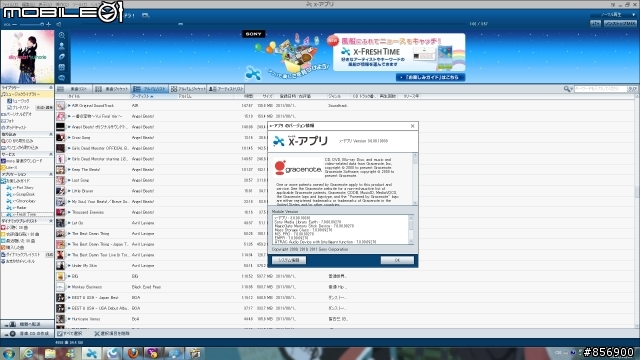Click OK in the version dialog
Viewport: 640px width, 360px height.
tap(397, 260)
